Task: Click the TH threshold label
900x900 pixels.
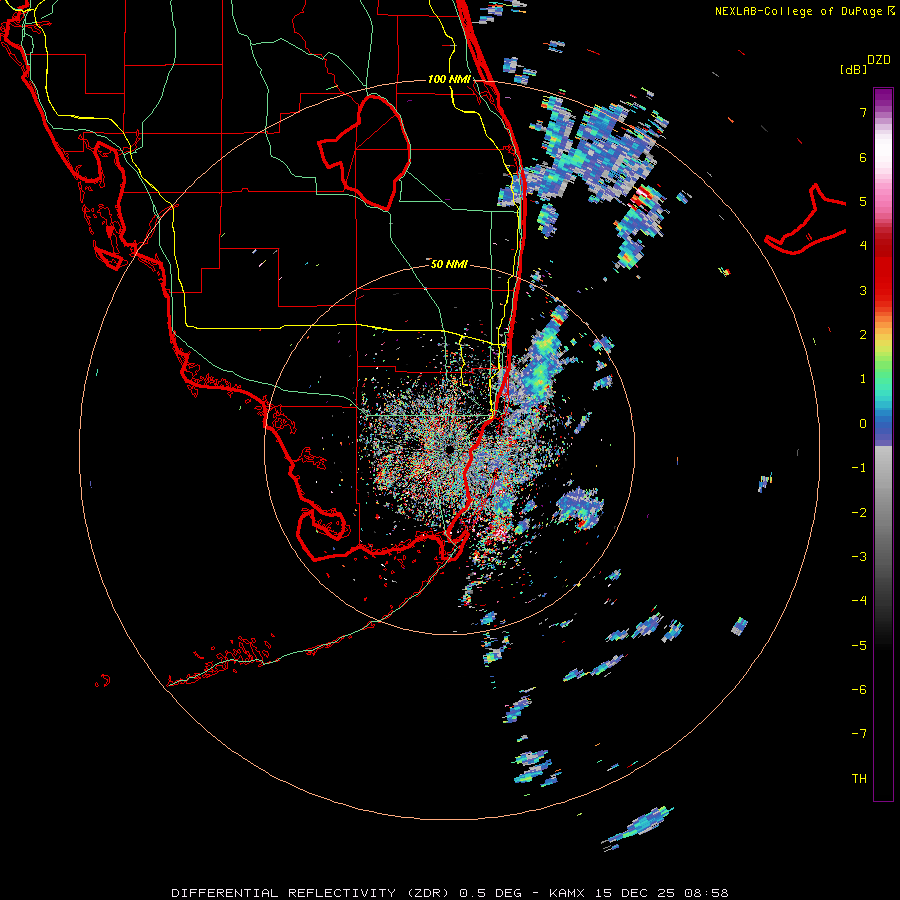Action: click(x=859, y=779)
